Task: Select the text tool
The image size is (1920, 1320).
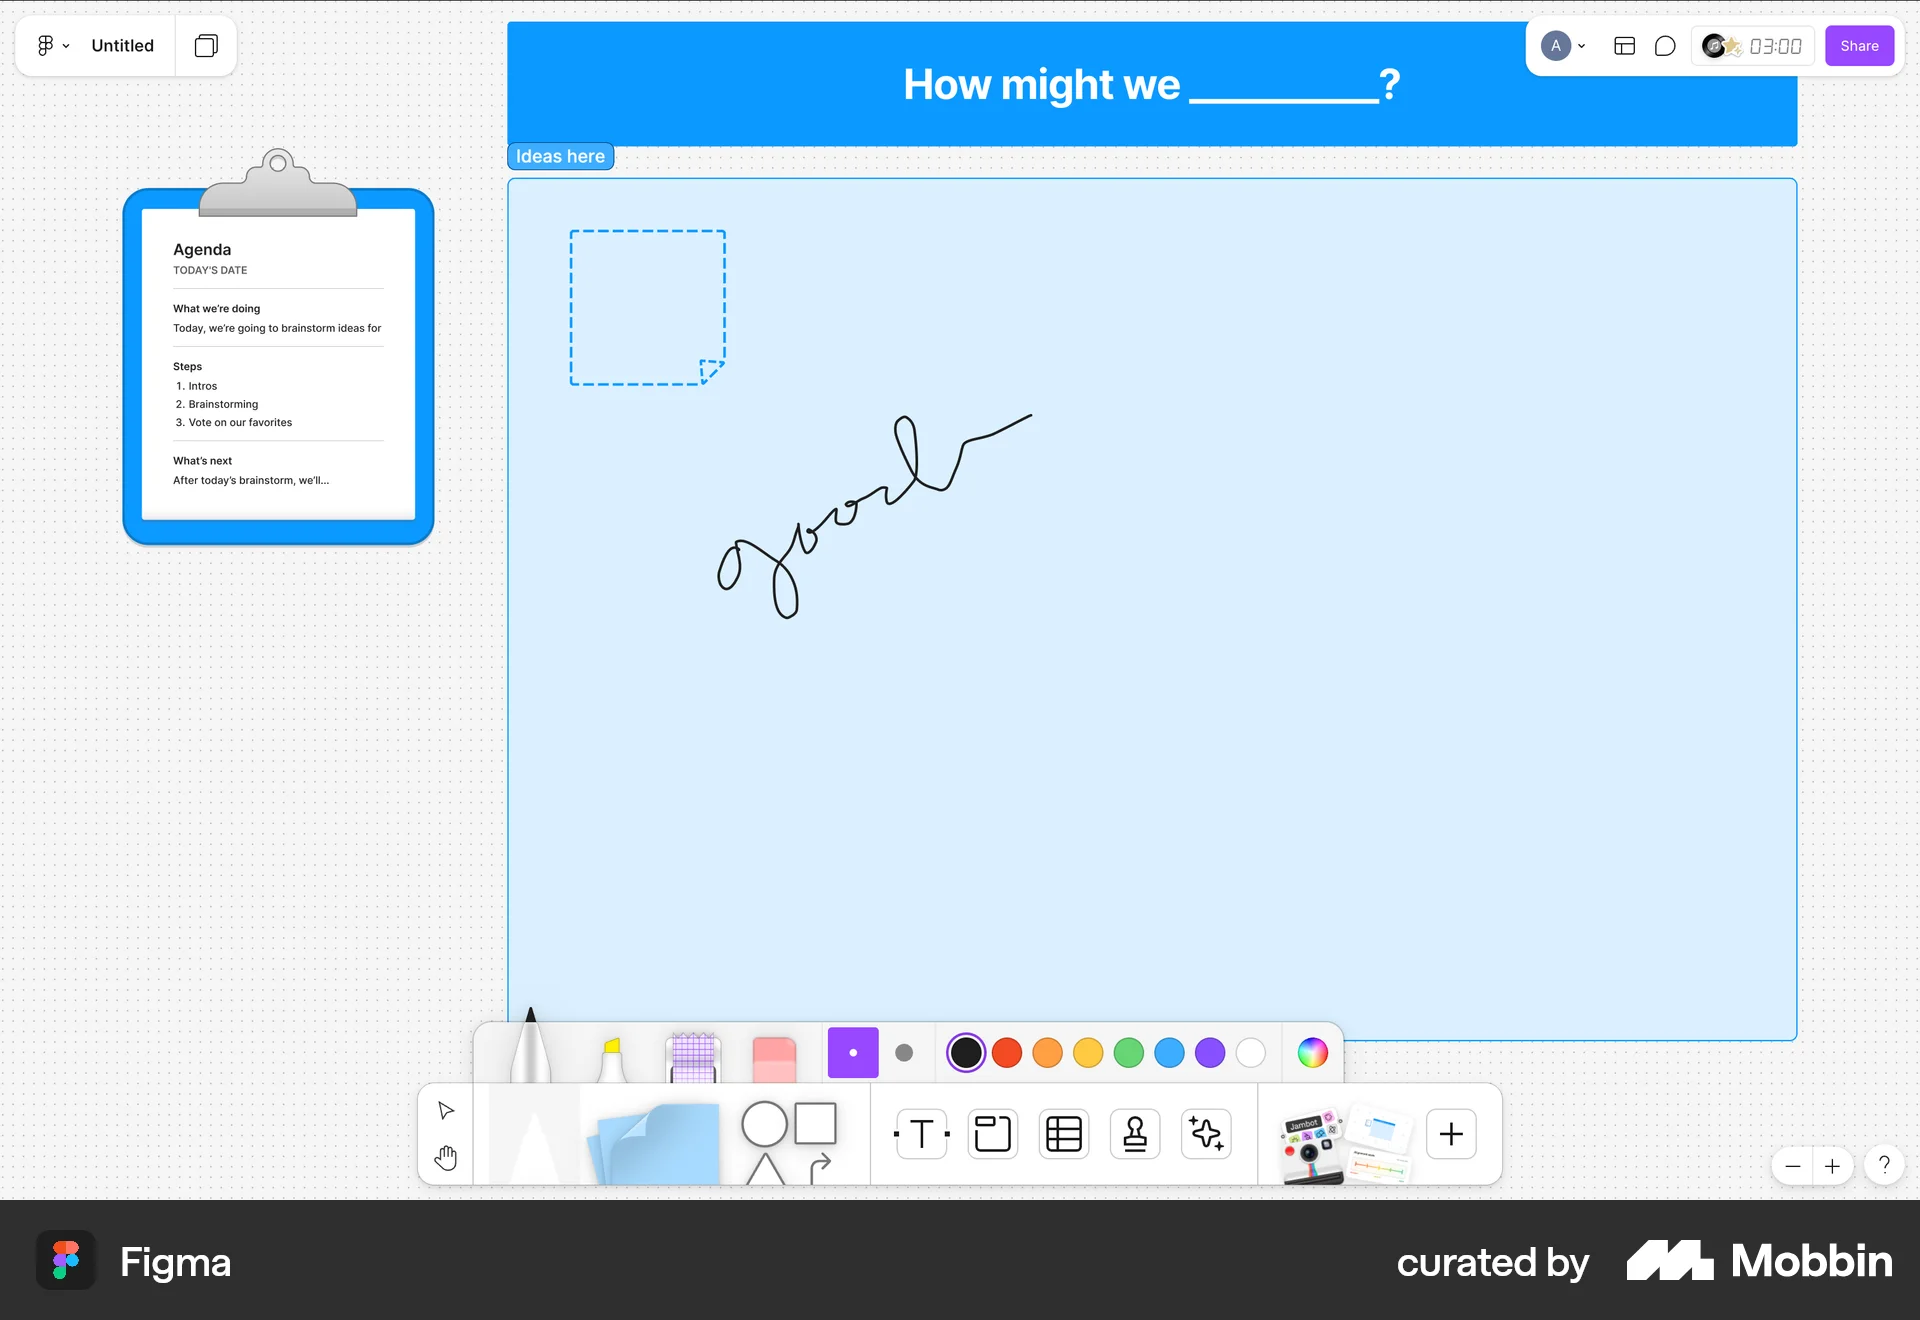Action: coord(920,1133)
